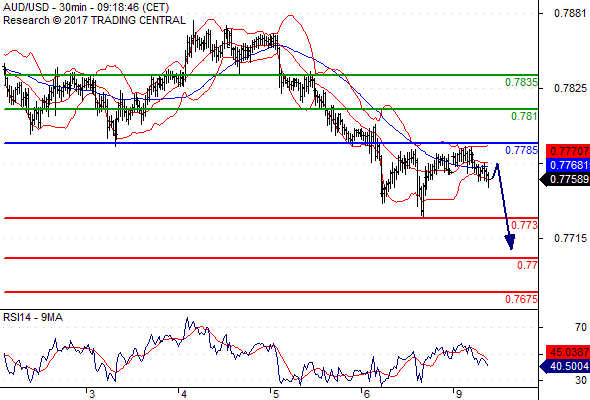Click the RSI14 - 9MA indicator label
590x400 pixels.
coord(33,317)
